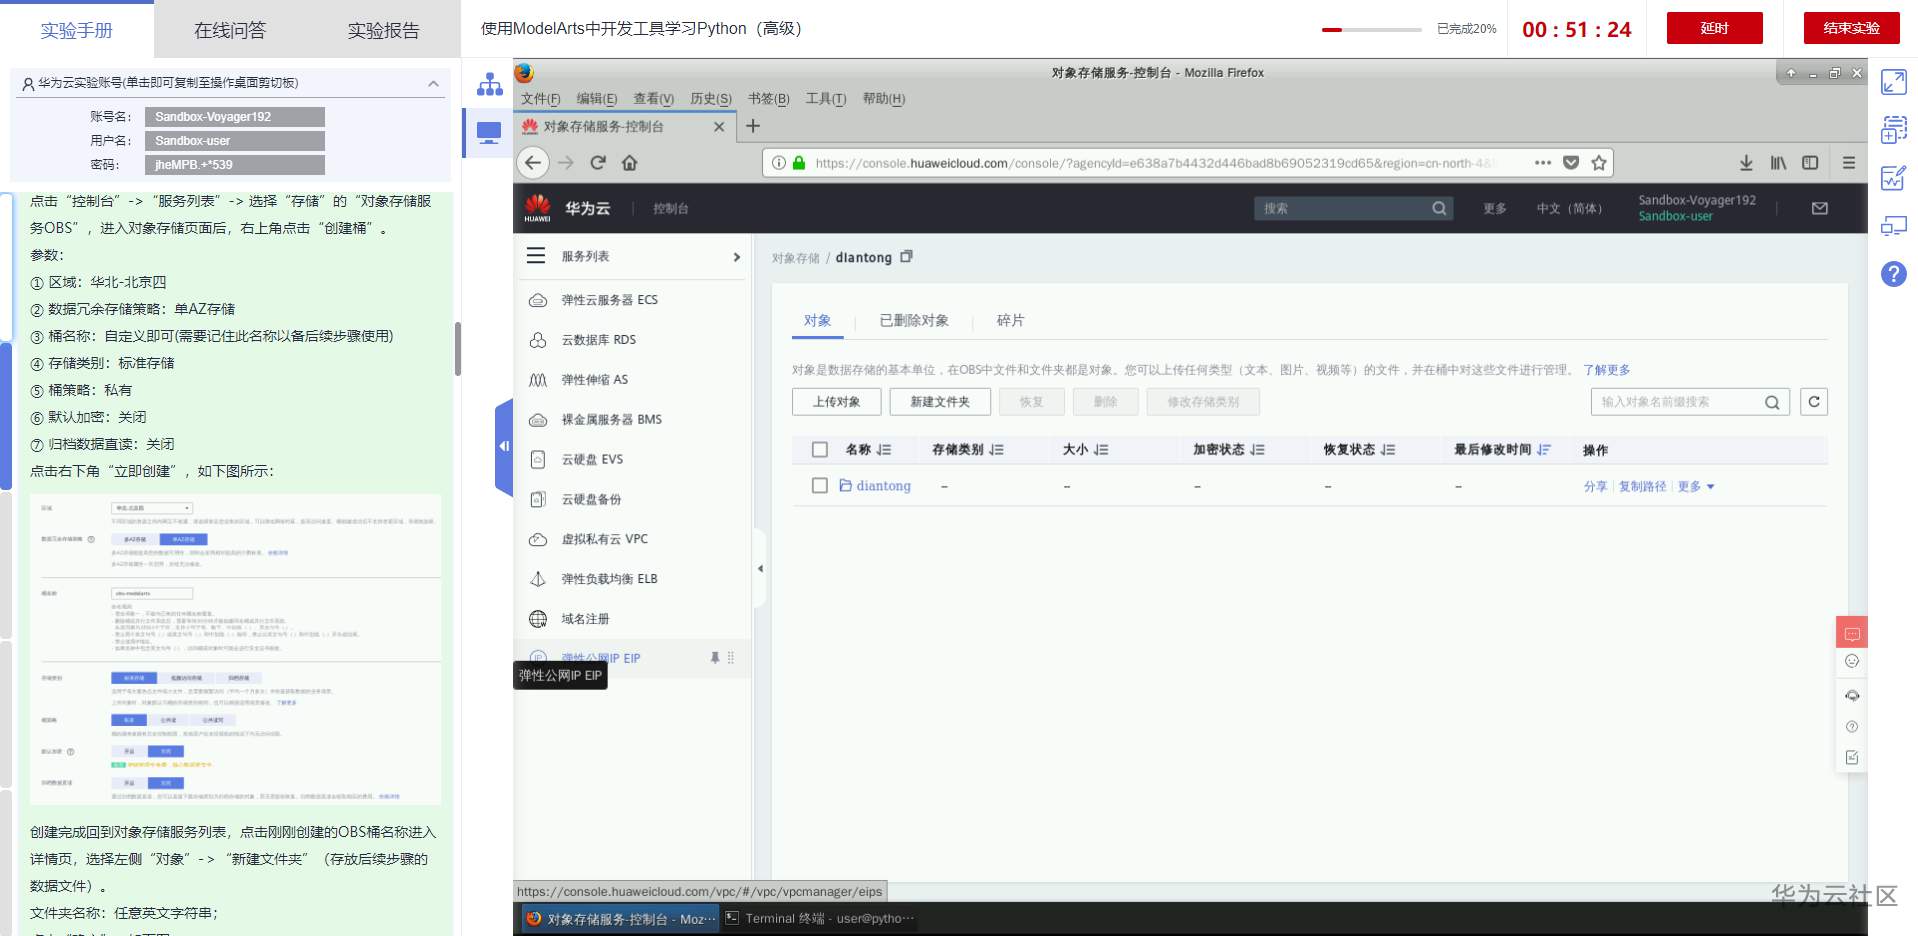Screen dimensions: 1918x936
Task: Open customer service headset icon
Action: pyautogui.click(x=1852, y=695)
